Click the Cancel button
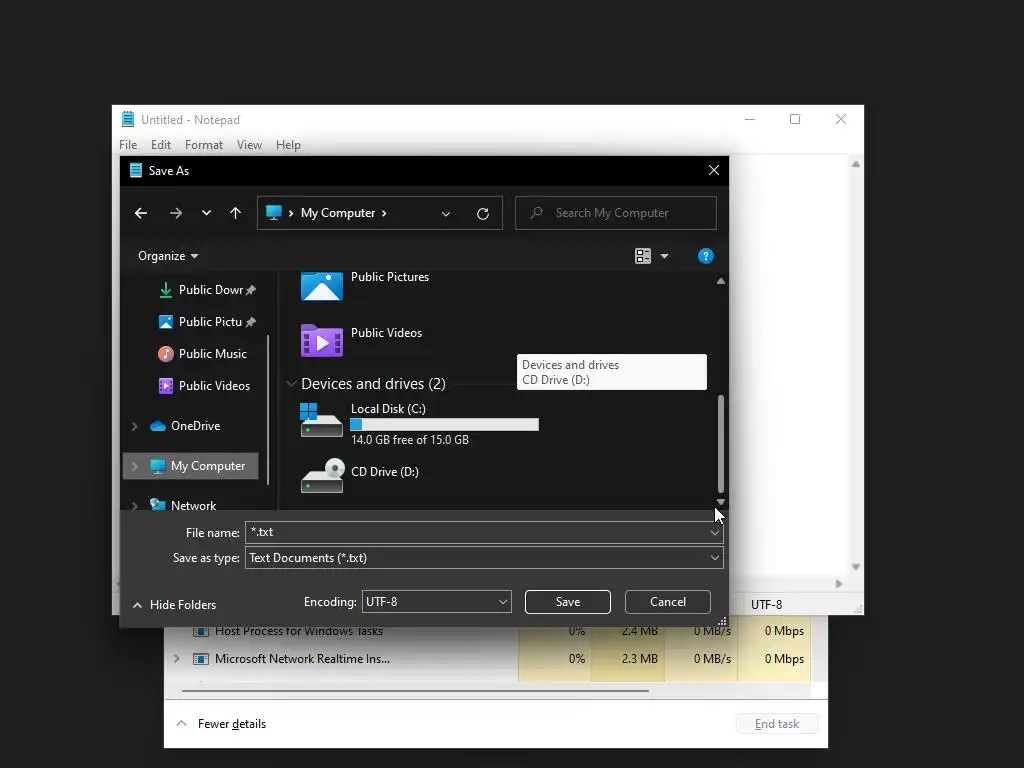 [667, 601]
